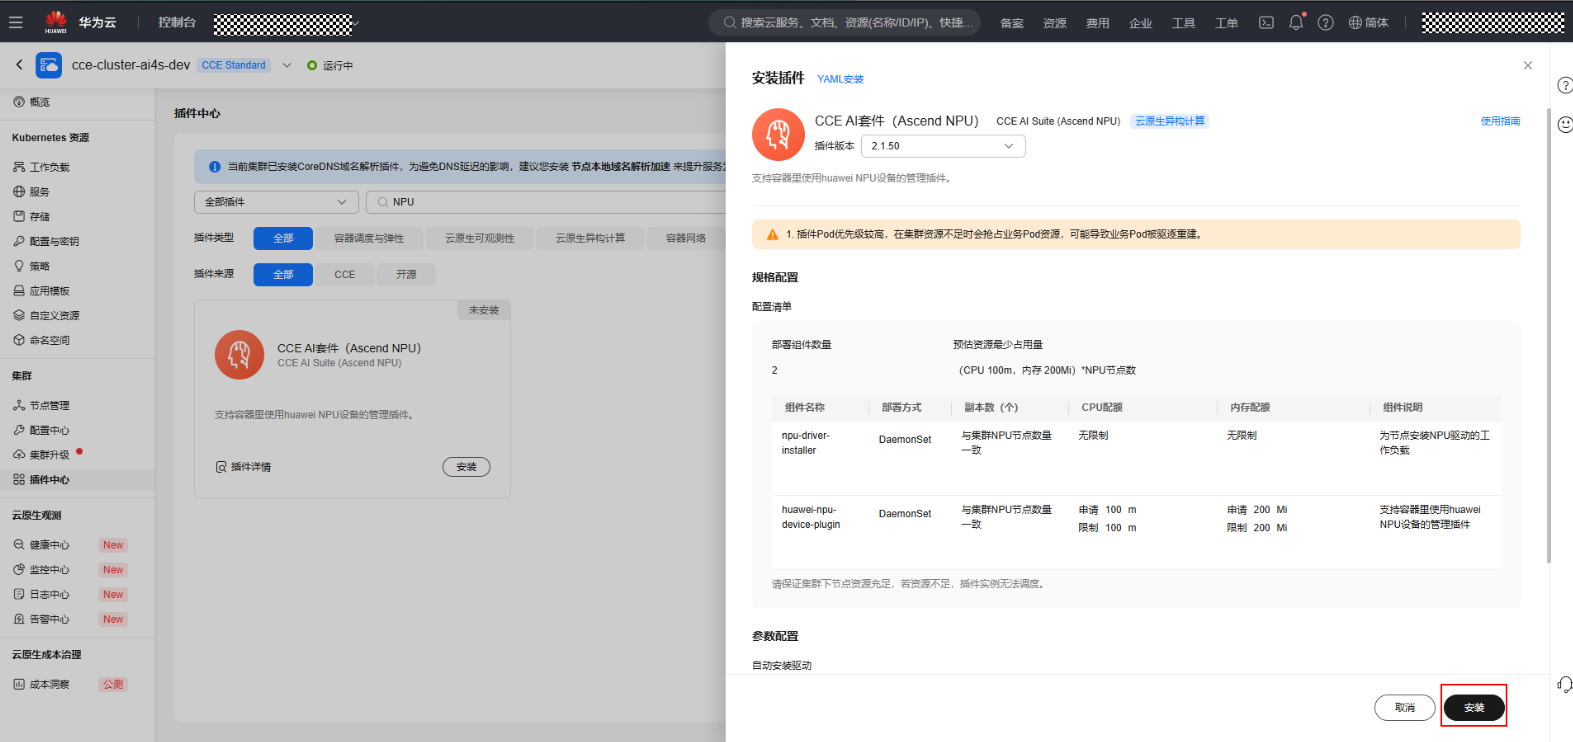1573x742 pixels.
Task: Click the search magnifier icon in the top bar
Action: click(x=730, y=22)
